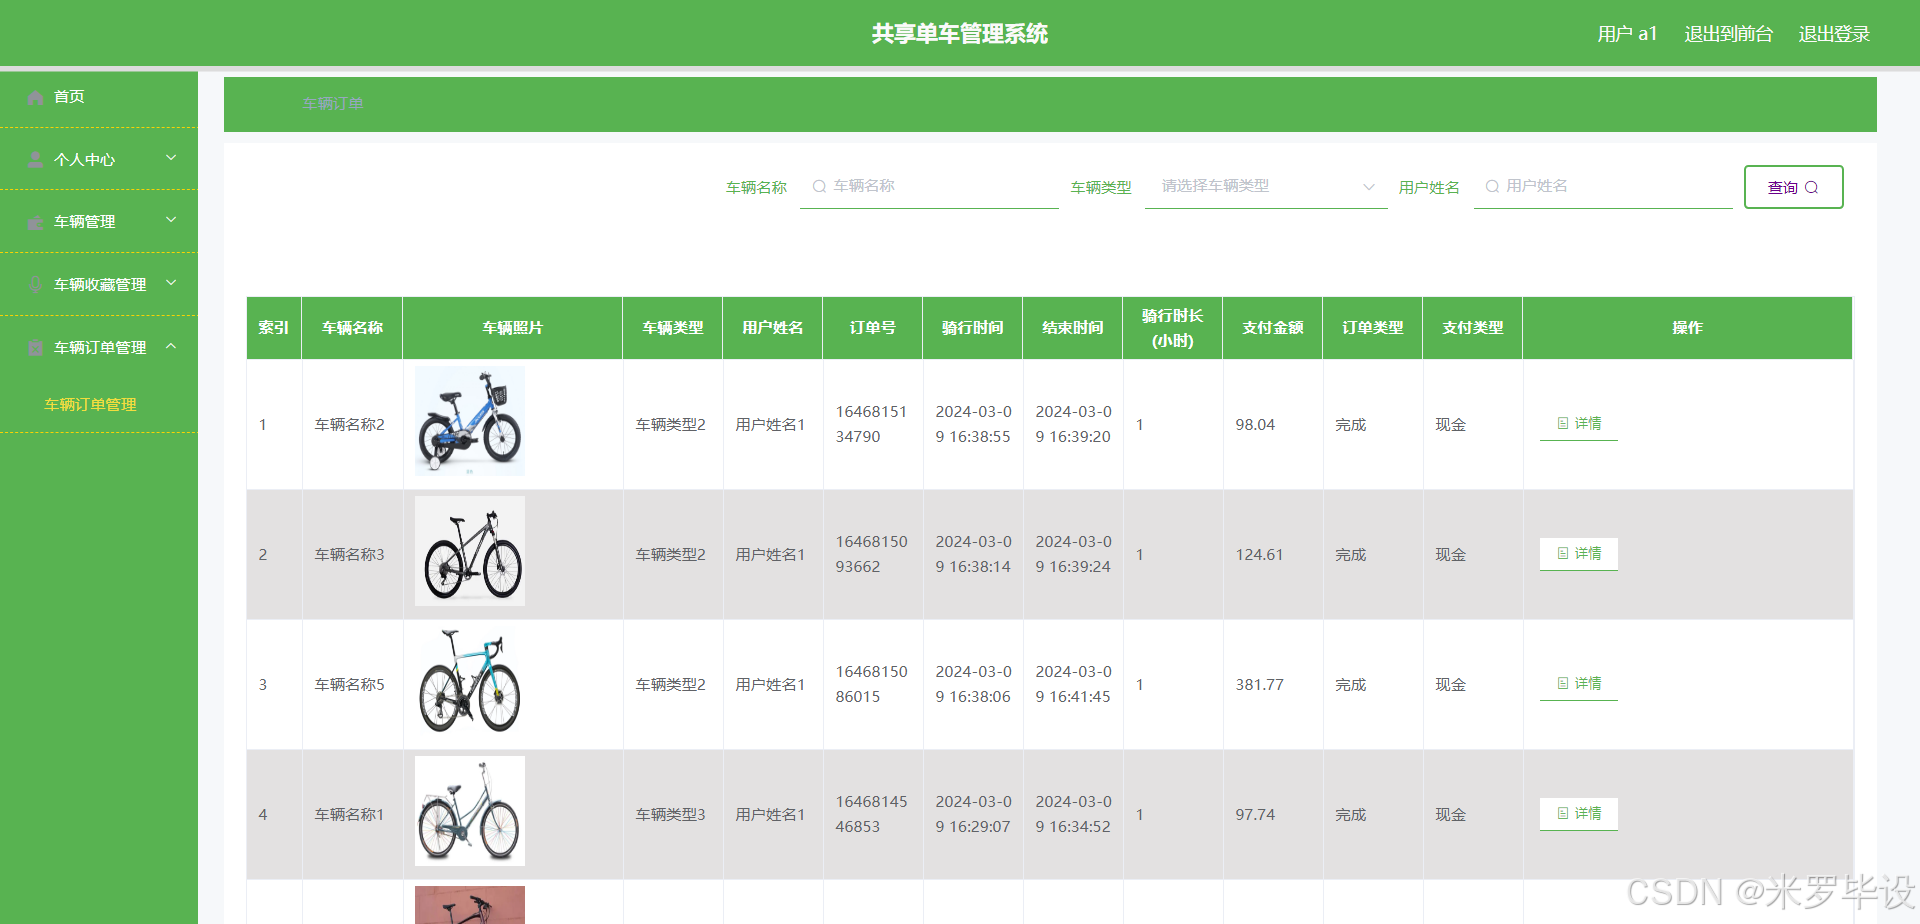Click the document icon of 车辆名称3 详情
The width and height of the screenshot is (1920, 924).
coord(1563,554)
